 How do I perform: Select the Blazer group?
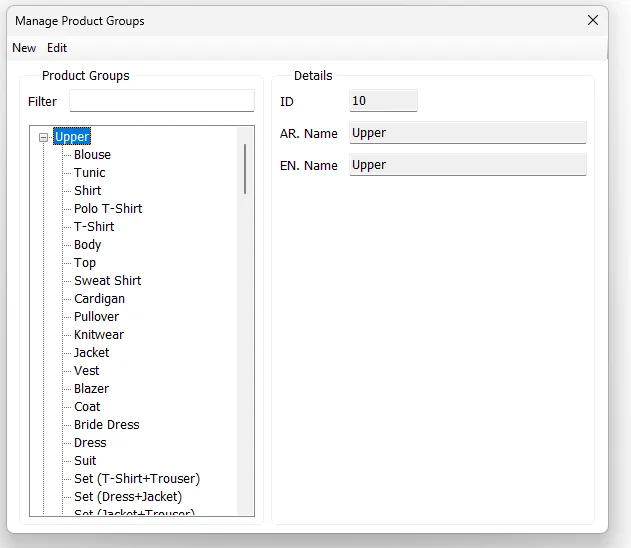pos(91,389)
